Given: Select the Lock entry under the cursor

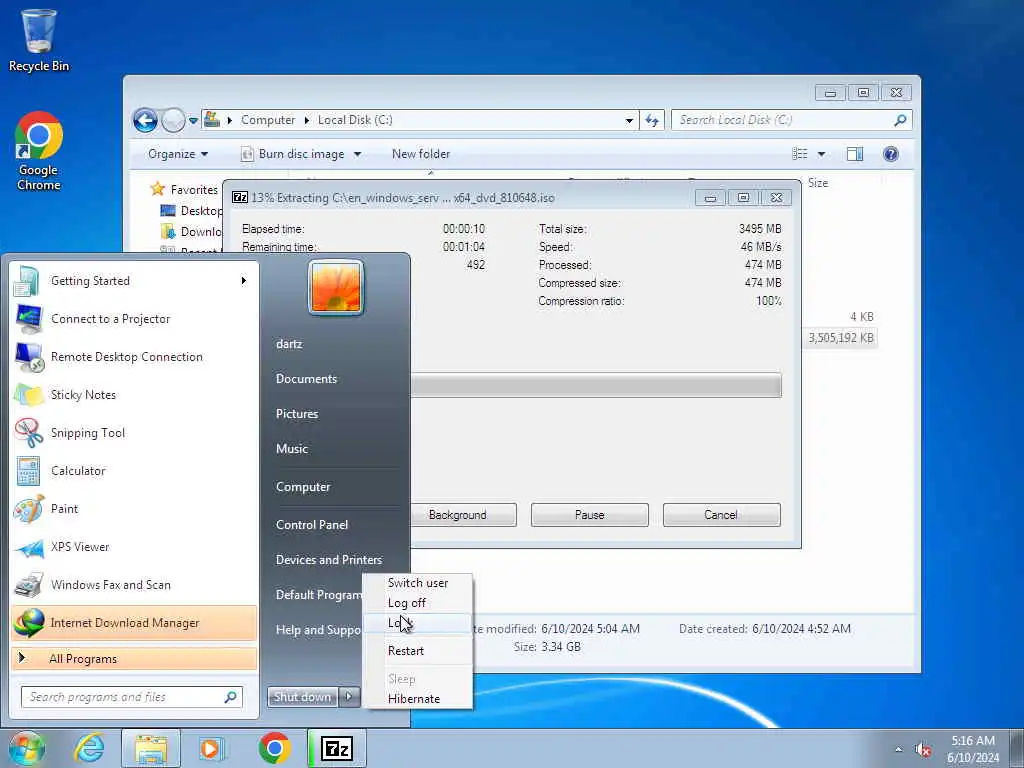Looking at the screenshot, I should pos(418,623).
